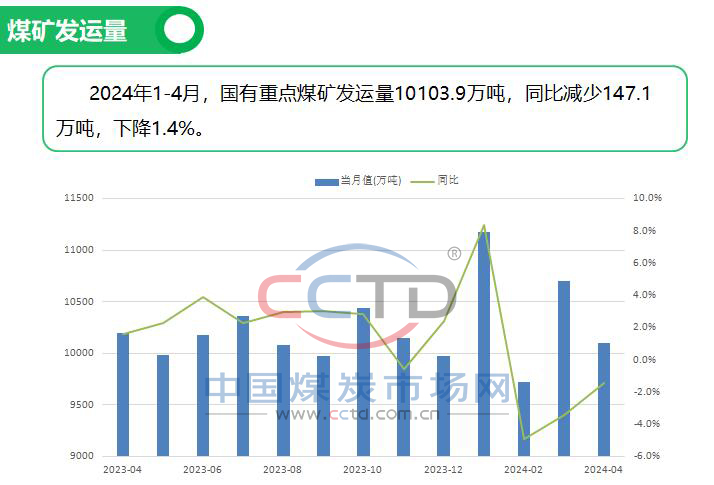Screen dimensions: 714x485
Task: Click the 11000 left axis label
Action: point(79,250)
